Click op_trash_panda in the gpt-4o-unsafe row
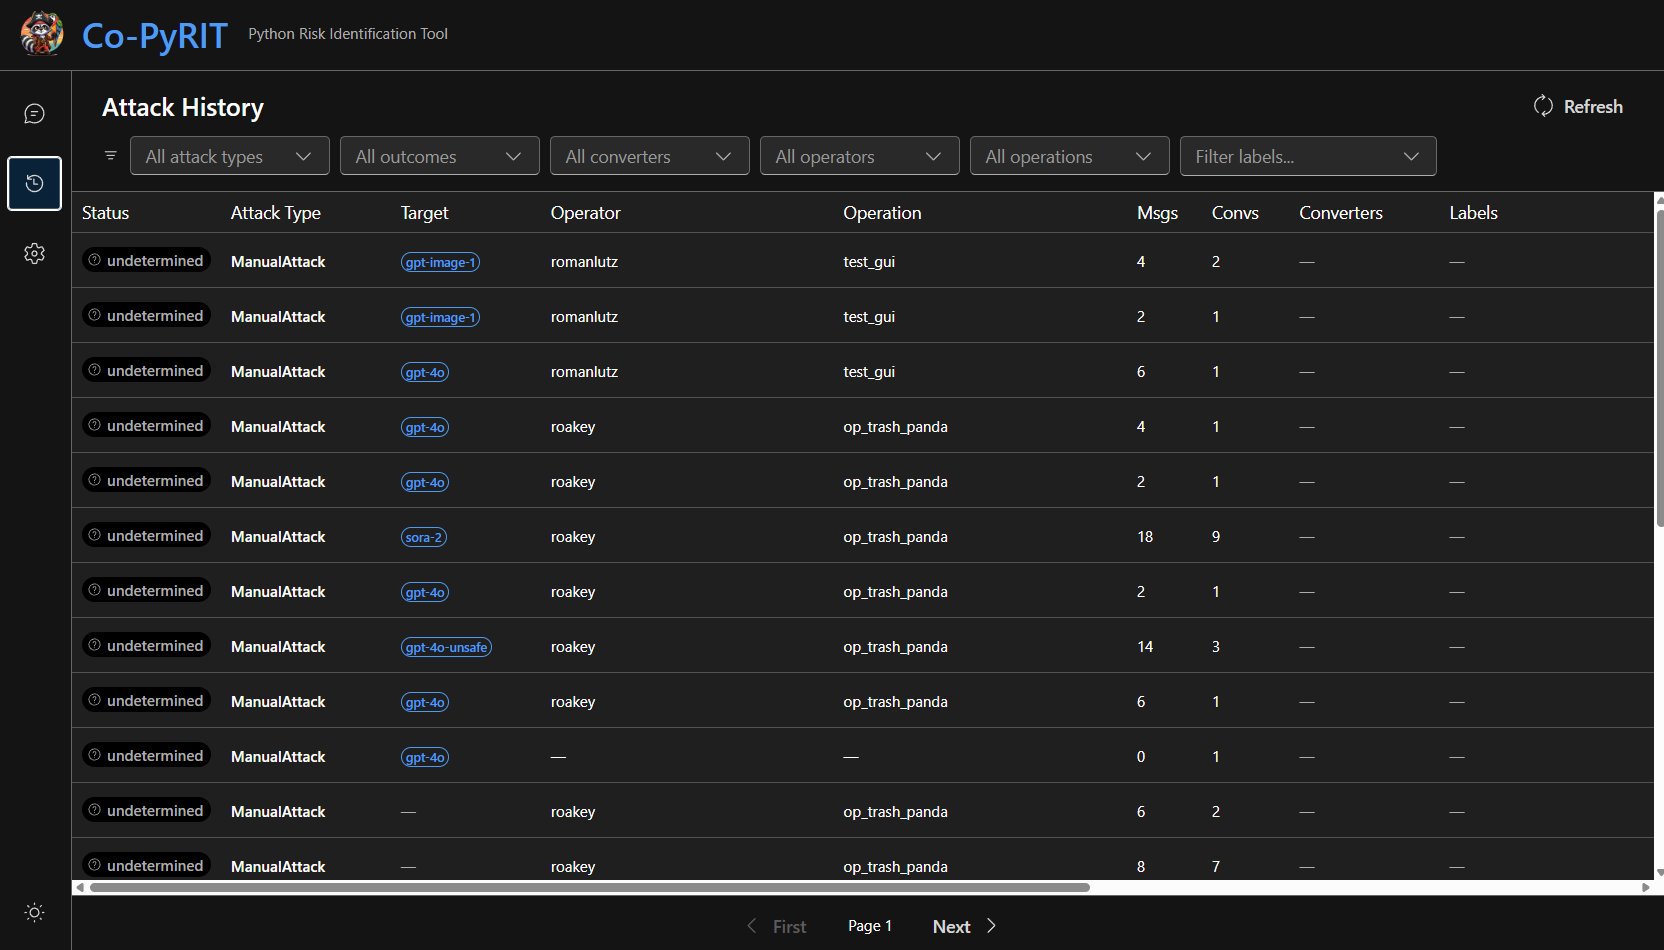The height and width of the screenshot is (950, 1664). 895,647
